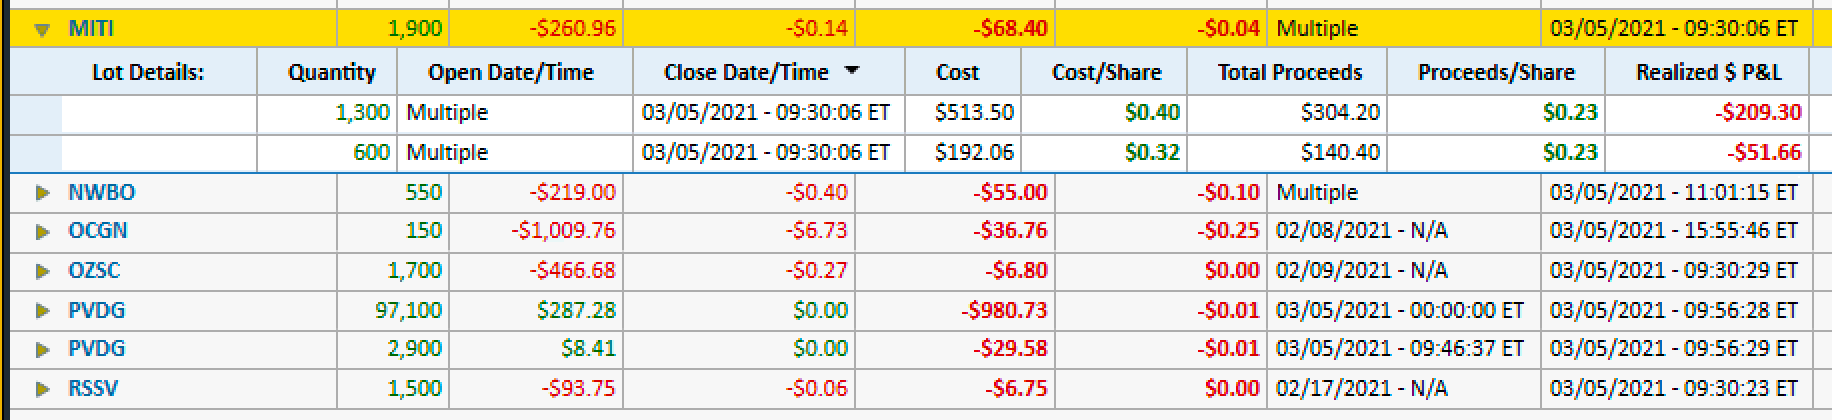Screen dimensions: 1832x420
Task: Expand the OCGN row triangle
Action: (42, 232)
